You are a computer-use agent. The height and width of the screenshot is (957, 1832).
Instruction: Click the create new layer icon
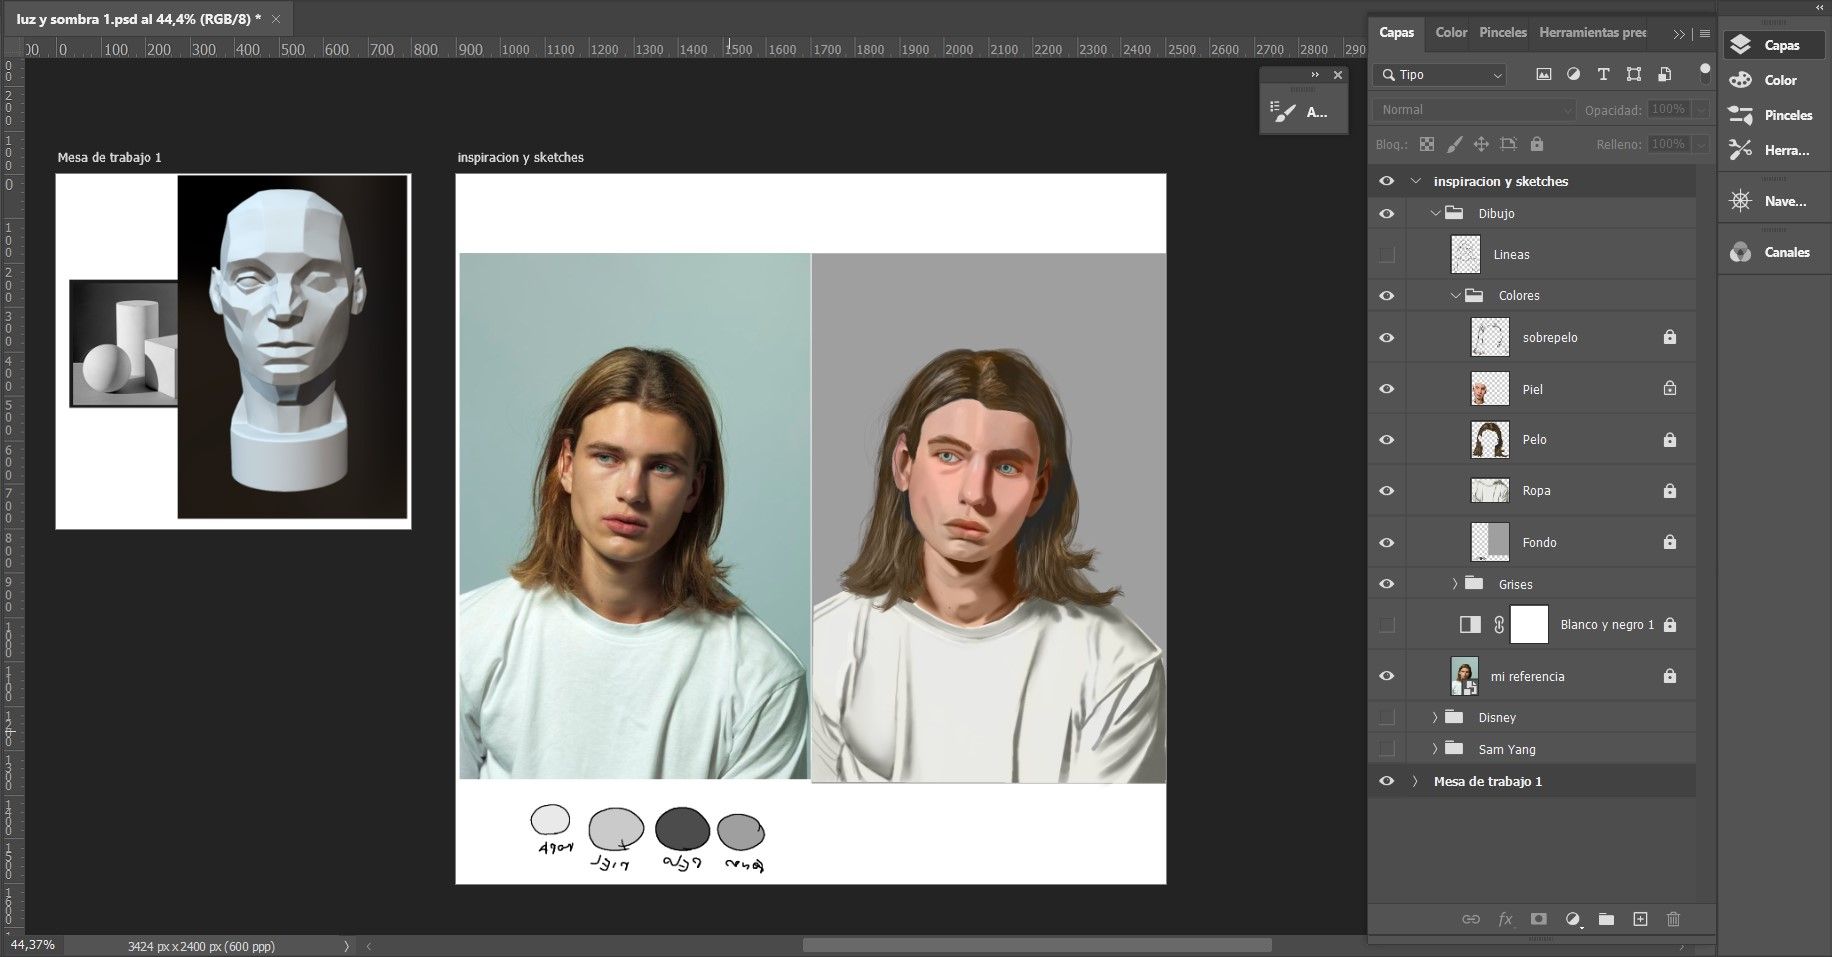pos(1640,919)
